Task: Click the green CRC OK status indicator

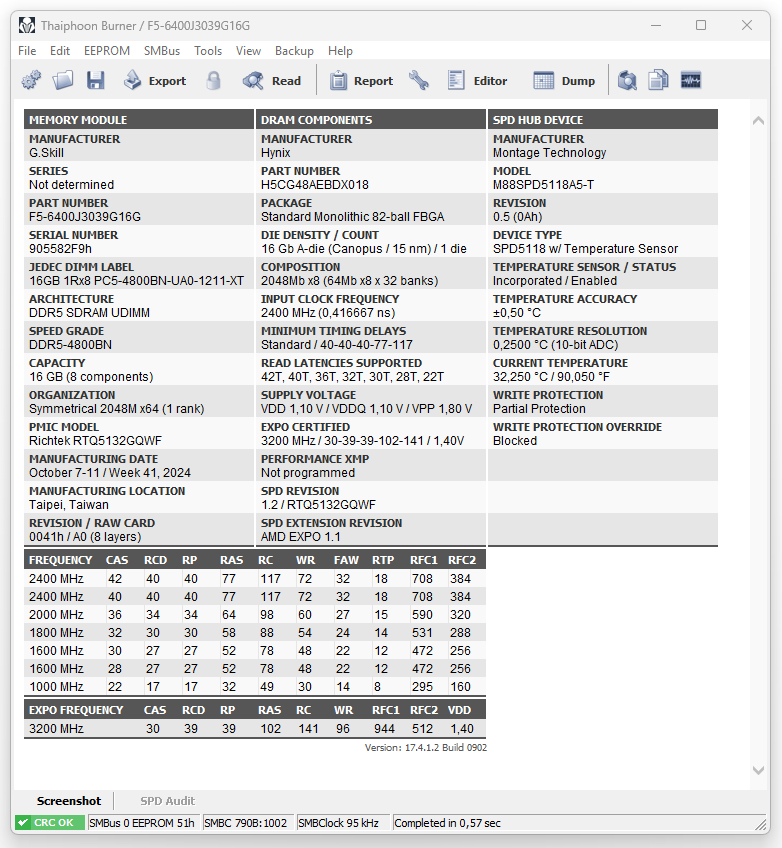Action: coord(49,823)
